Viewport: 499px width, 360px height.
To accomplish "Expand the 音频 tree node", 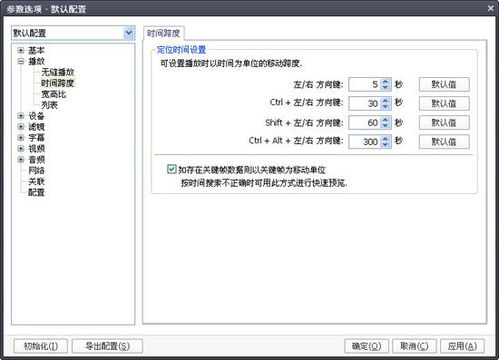I will 21,160.
